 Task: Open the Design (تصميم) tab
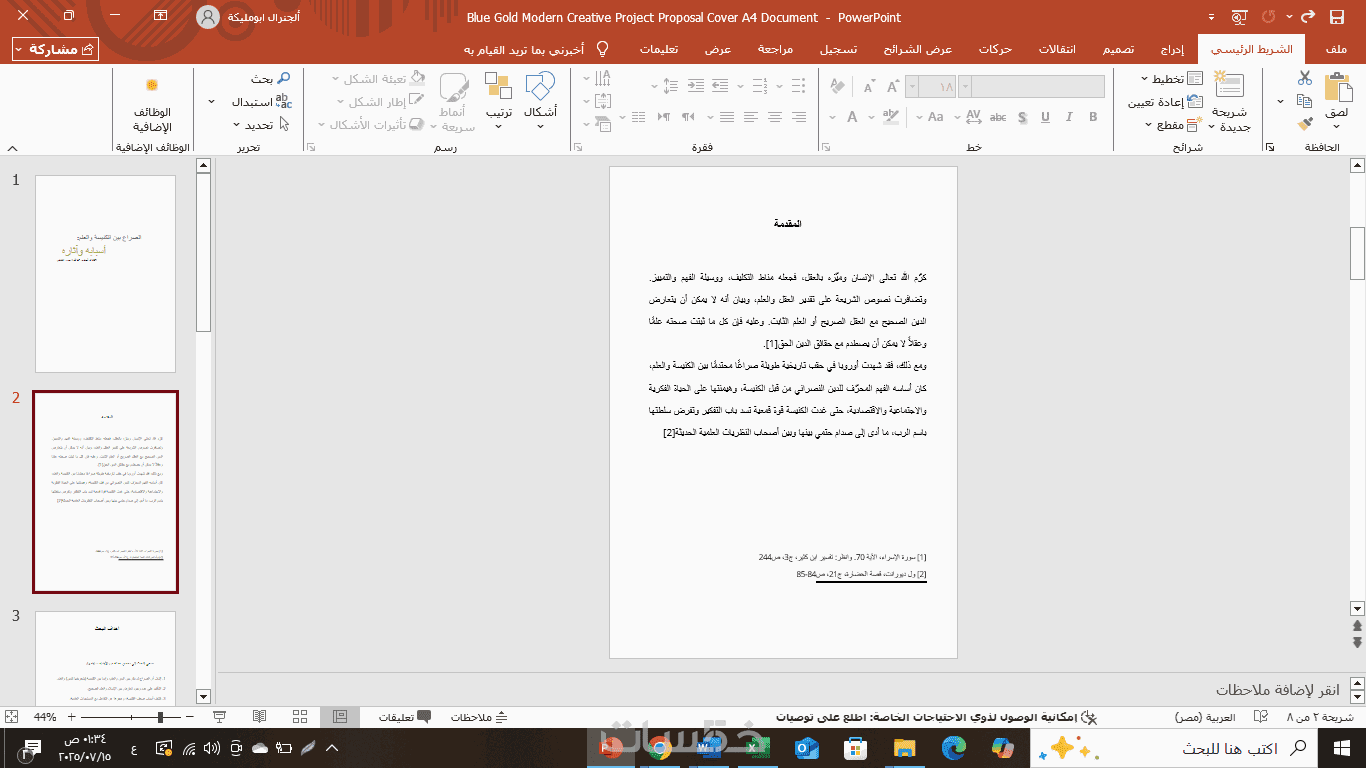(1119, 49)
